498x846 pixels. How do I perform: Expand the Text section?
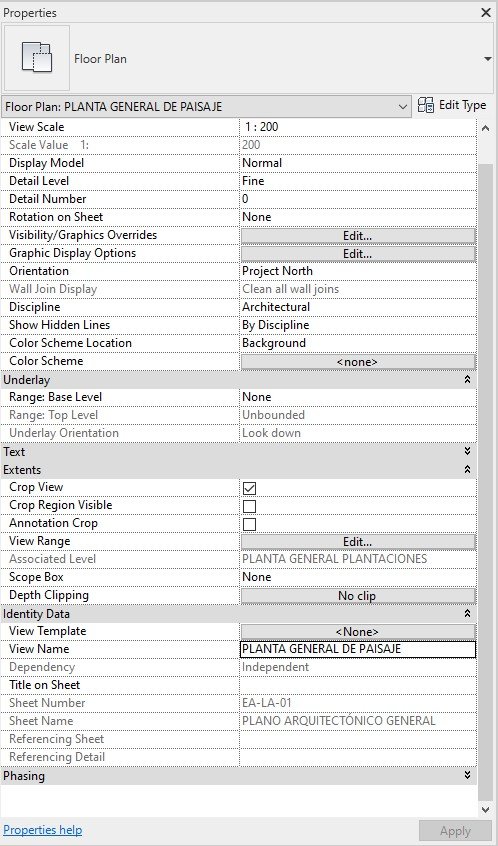tap(467, 452)
